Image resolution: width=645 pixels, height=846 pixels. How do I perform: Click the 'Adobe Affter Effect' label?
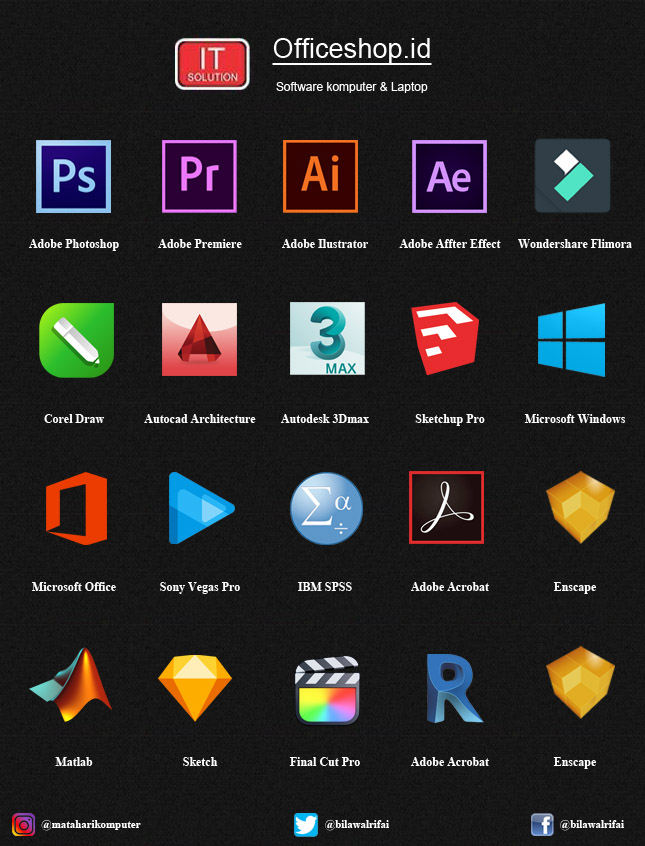click(x=450, y=244)
